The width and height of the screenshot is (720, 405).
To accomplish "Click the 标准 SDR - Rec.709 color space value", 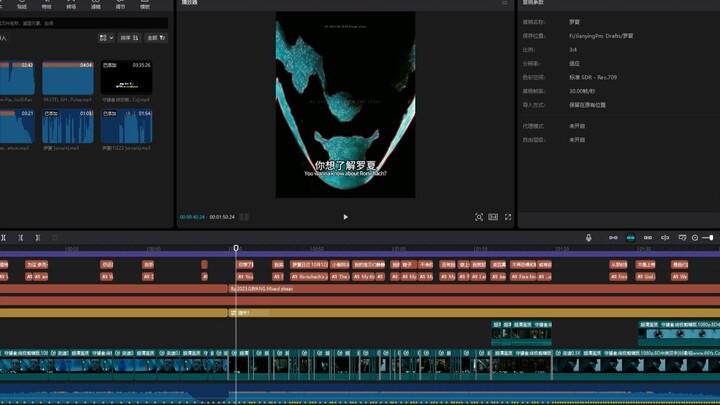I will point(593,77).
